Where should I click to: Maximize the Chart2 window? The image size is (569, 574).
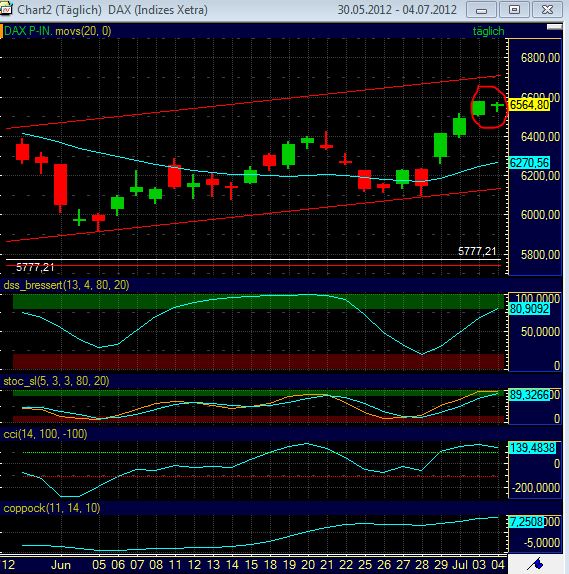(x=514, y=10)
